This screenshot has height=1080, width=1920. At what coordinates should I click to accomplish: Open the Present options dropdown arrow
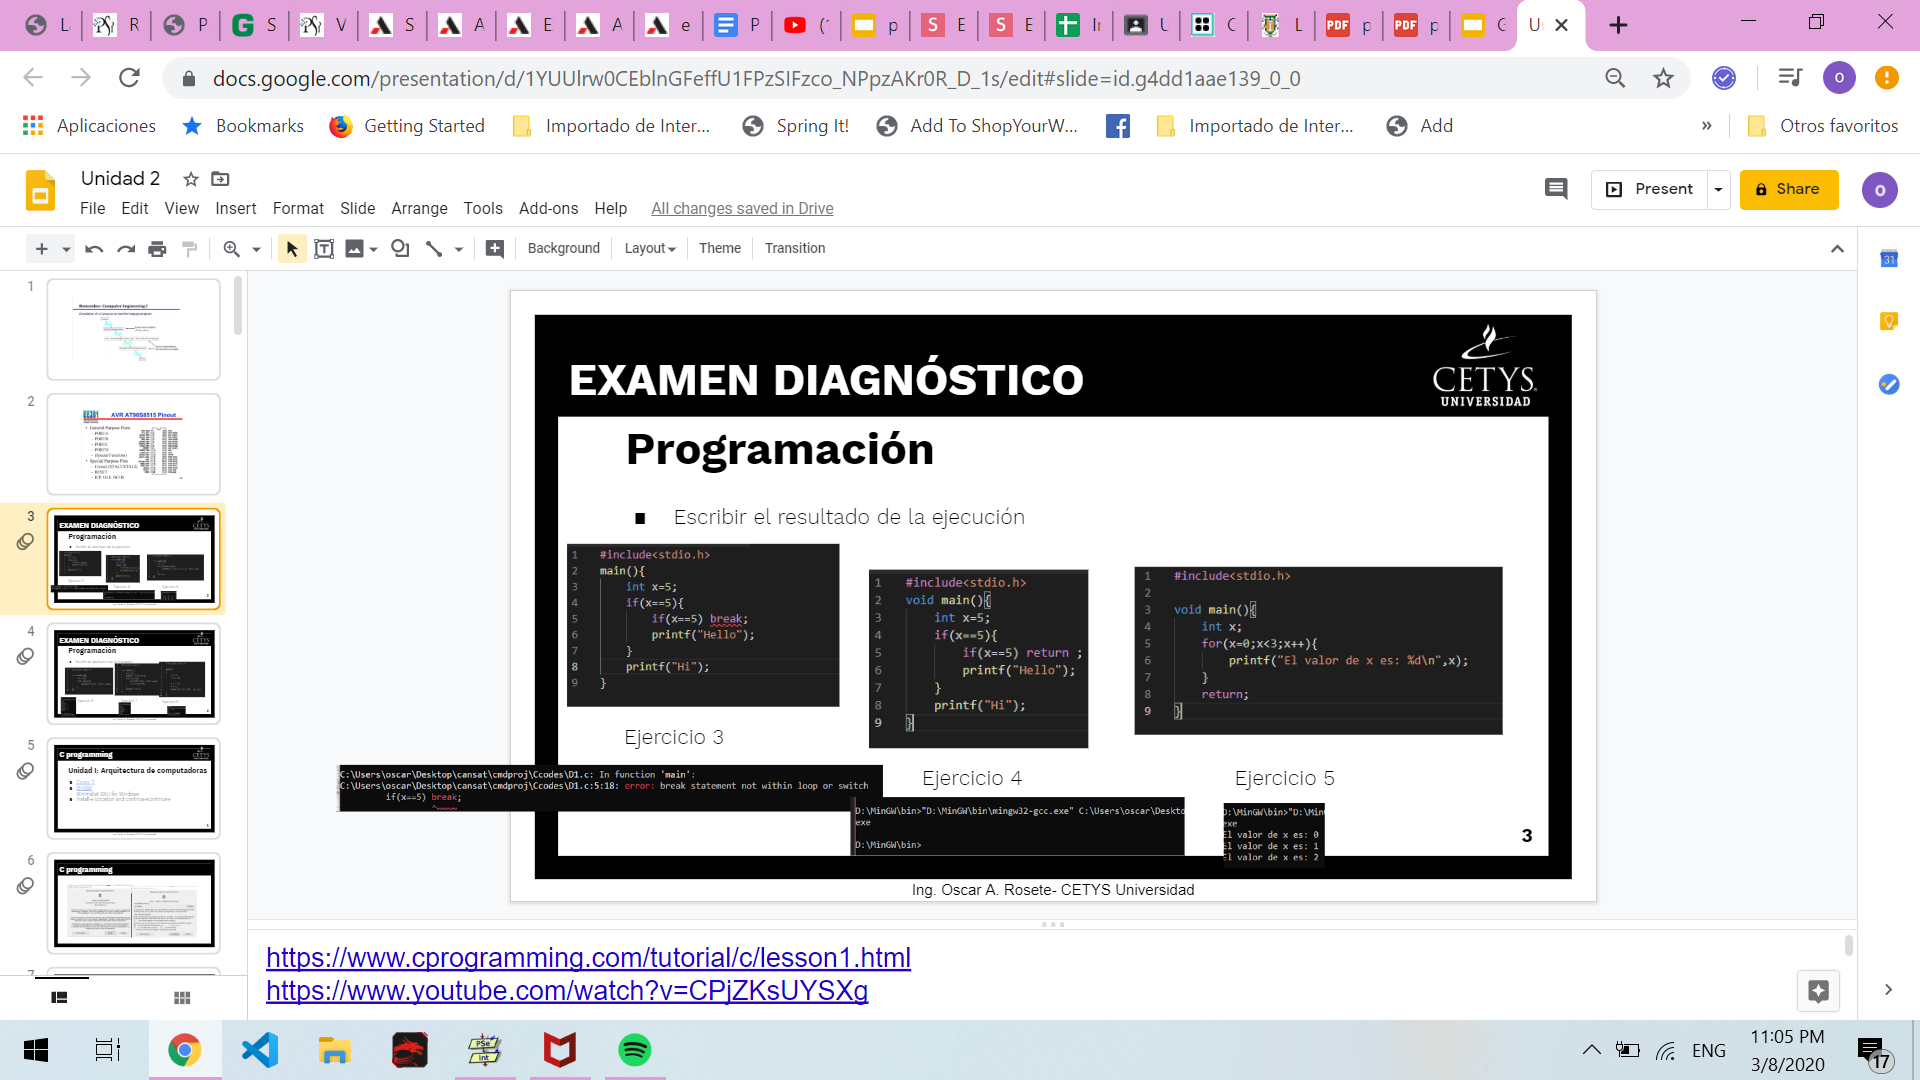(1719, 189)
